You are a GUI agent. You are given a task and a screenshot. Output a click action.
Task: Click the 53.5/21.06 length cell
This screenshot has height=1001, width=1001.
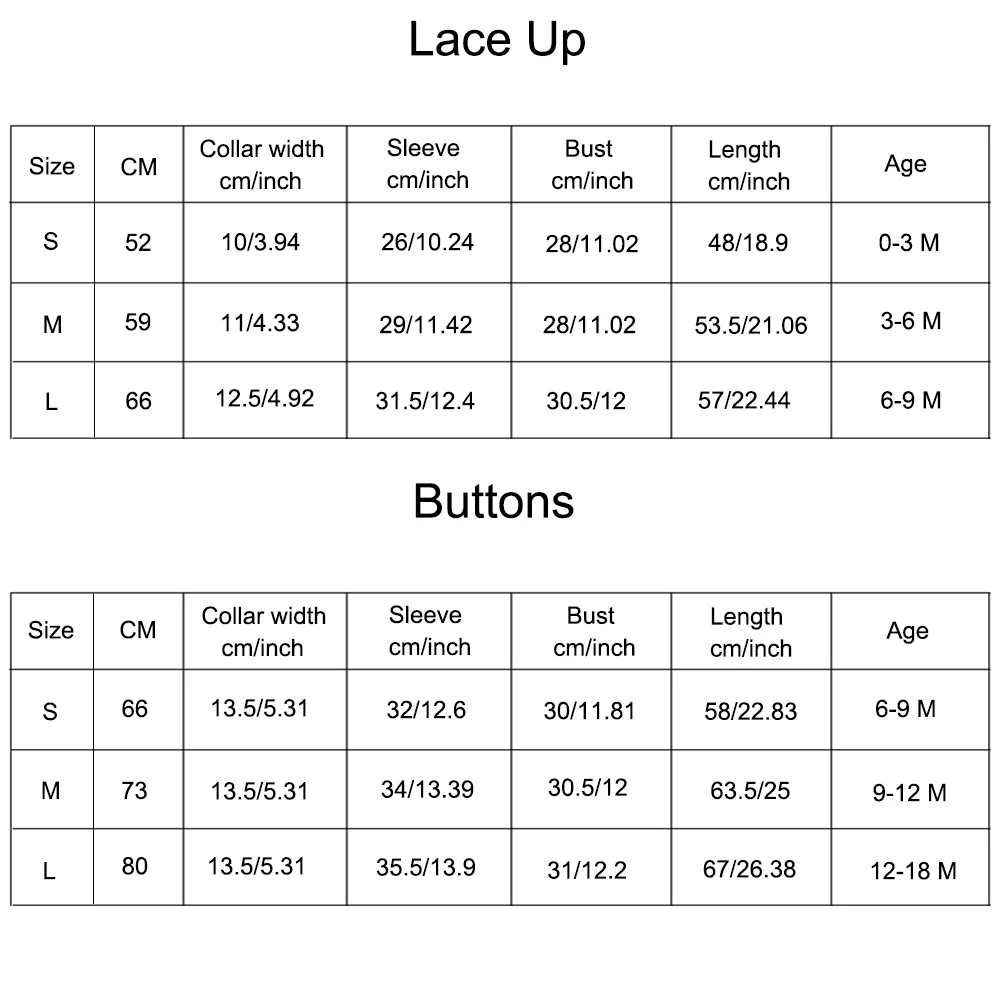[750, 326]
